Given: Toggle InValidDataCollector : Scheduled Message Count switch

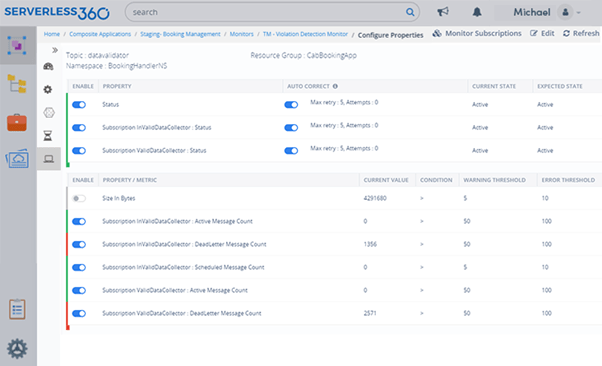Looking at the screenshot, I should click(x=79, y=267).
